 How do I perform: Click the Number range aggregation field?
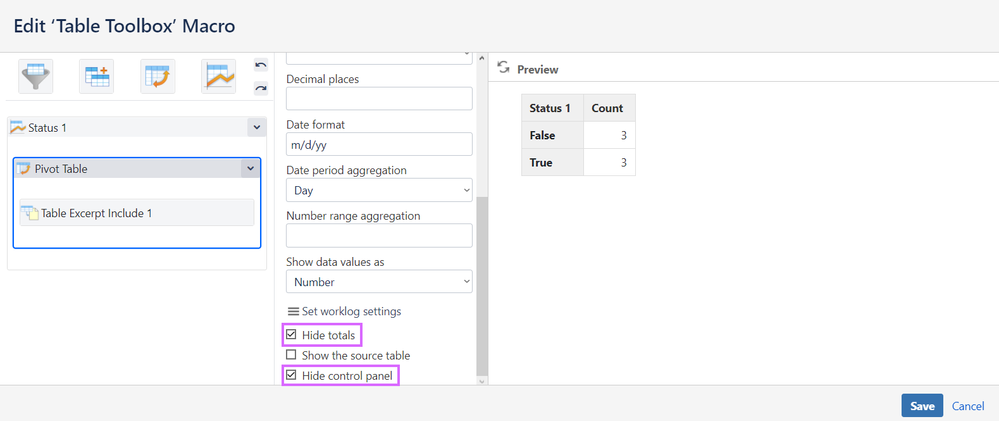pos(379,236)
